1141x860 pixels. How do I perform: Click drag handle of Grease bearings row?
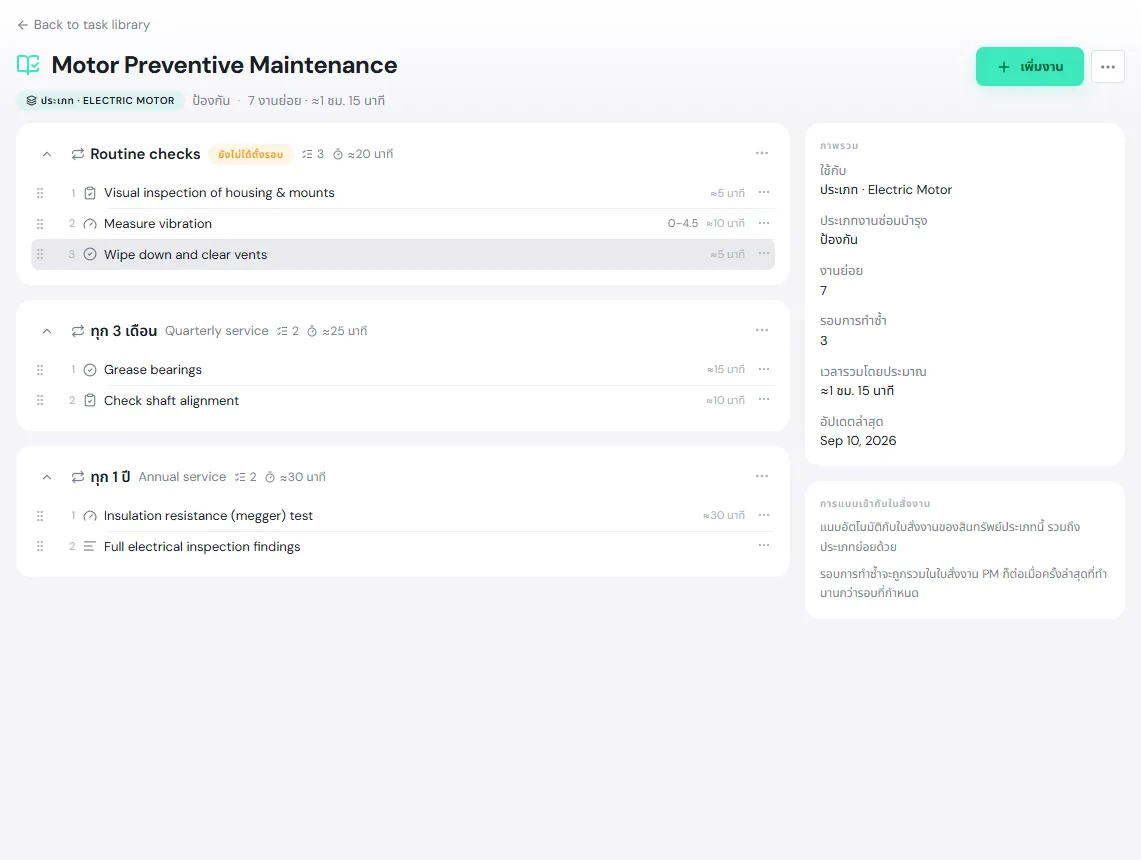click(40, 370)
